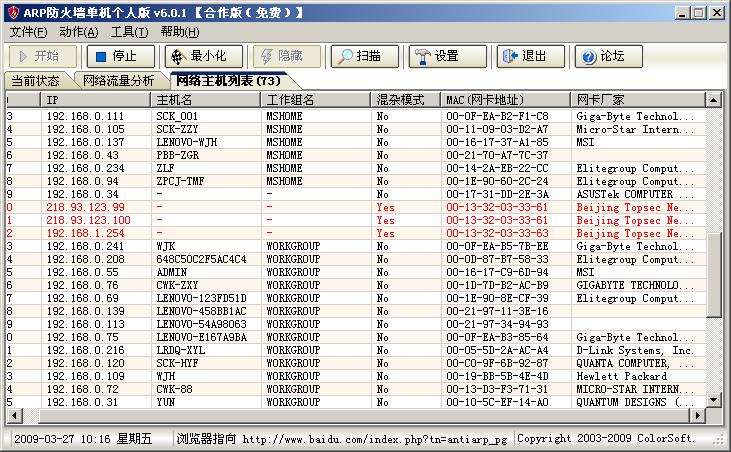This screenshot has width=731, height=452.
Task: Switch to the 网络流量分析 tab
Action: click(118, 81)
